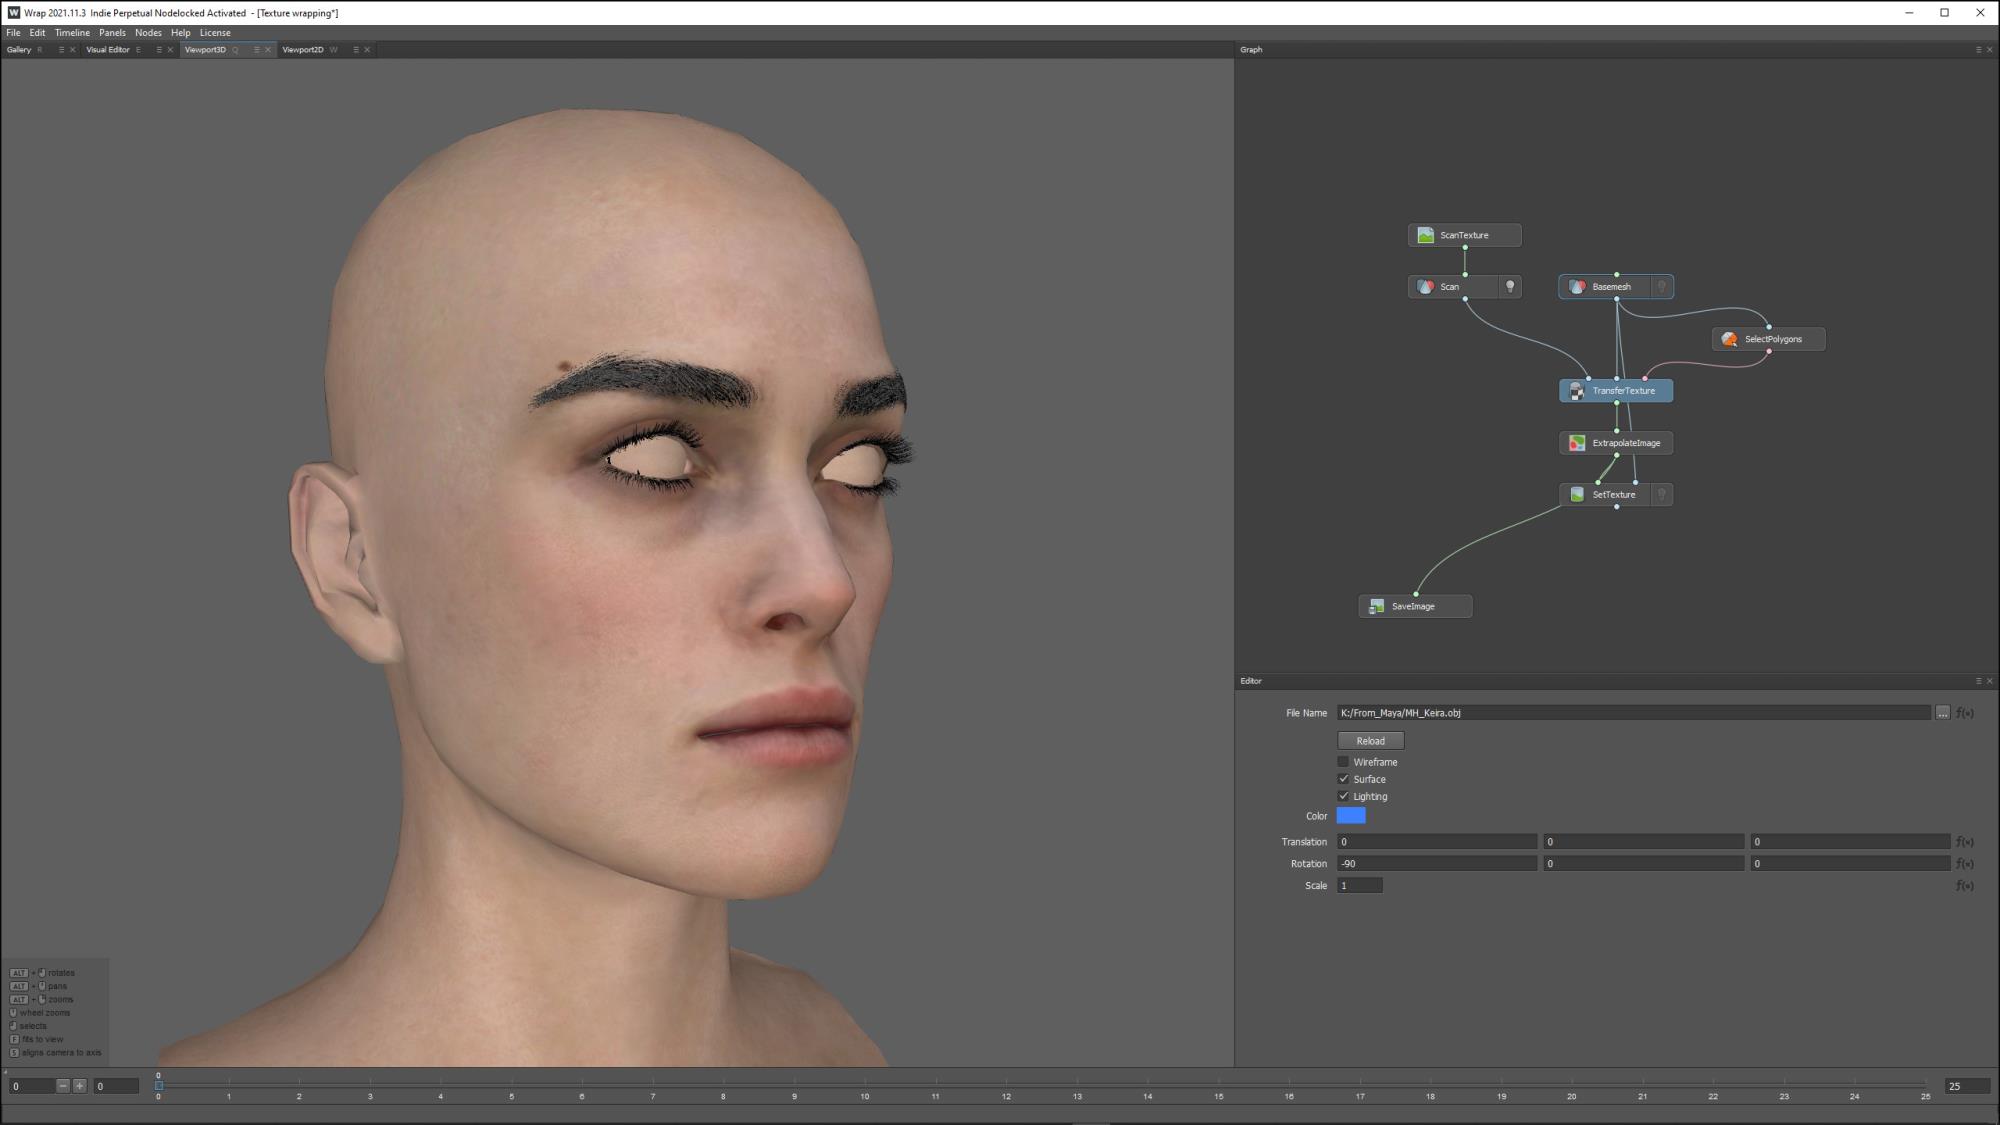This screenshot has height=1125, width=2000.
Task: Open the License menu
Action: (215, 33)
